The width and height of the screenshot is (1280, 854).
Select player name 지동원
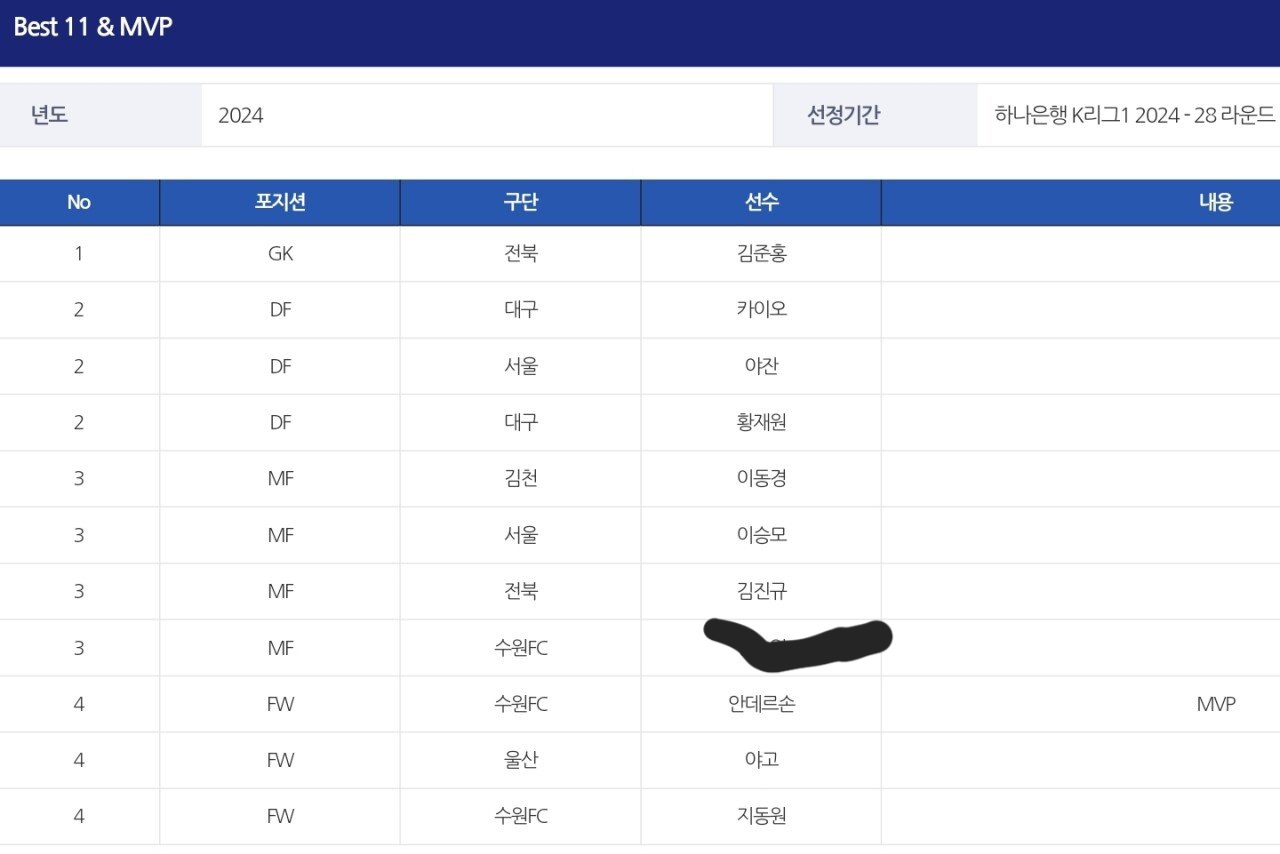761,816
